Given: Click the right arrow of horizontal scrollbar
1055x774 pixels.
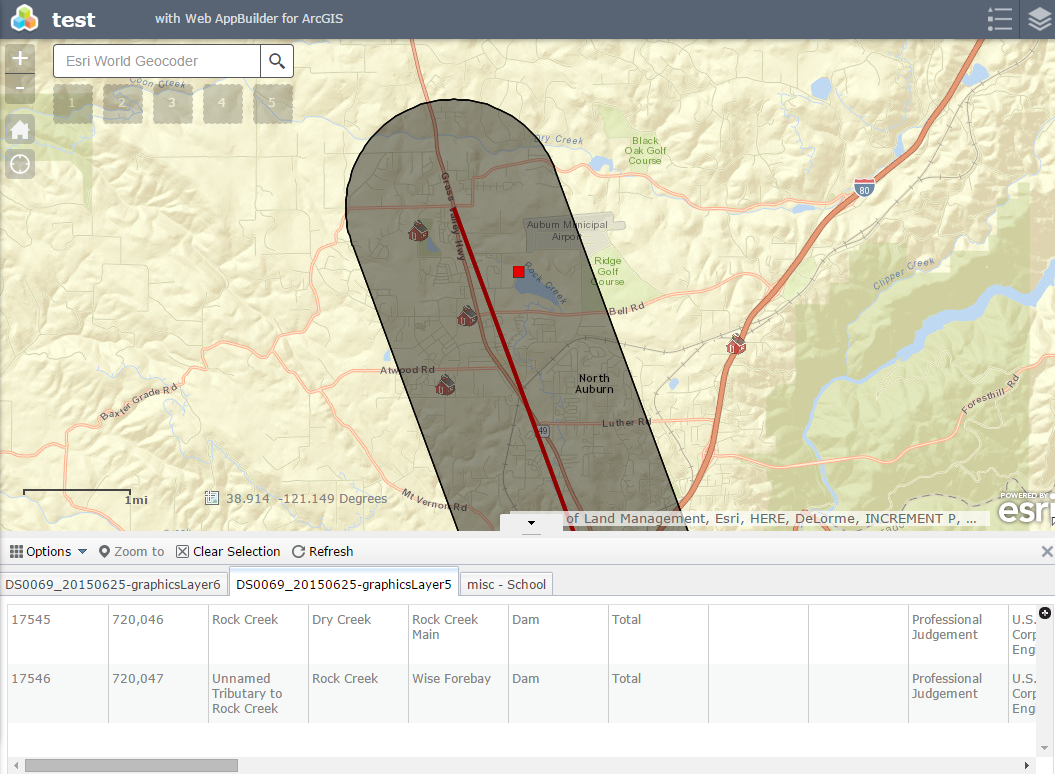Looking at the screenshot, I should tap(1027, 765).
